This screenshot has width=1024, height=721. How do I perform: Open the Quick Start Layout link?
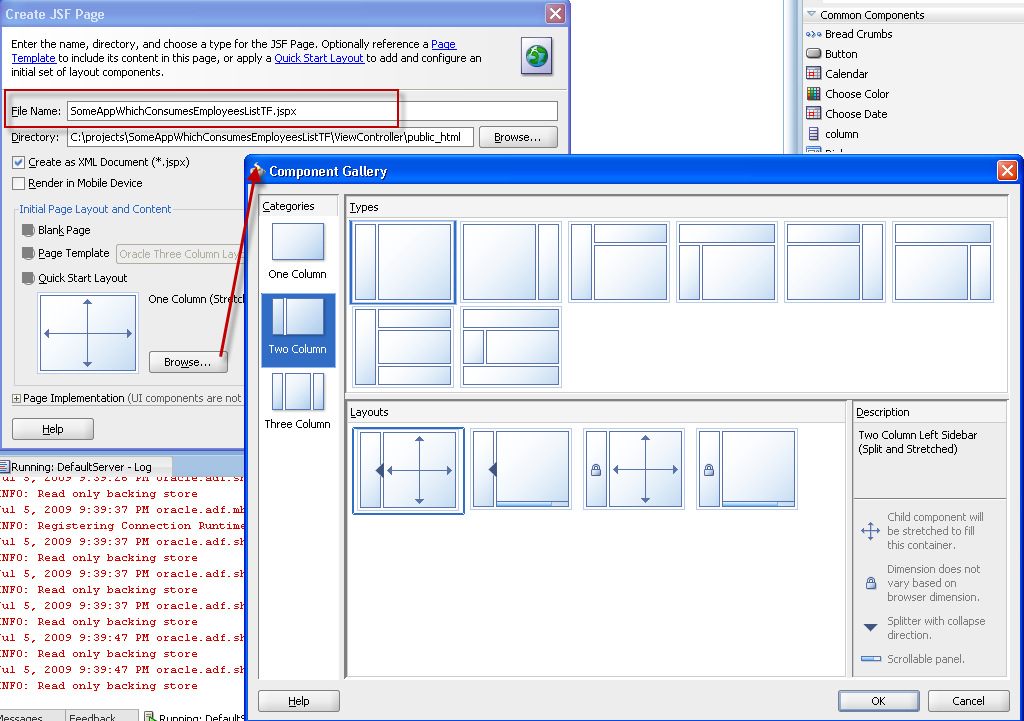(x=319, y=58)
